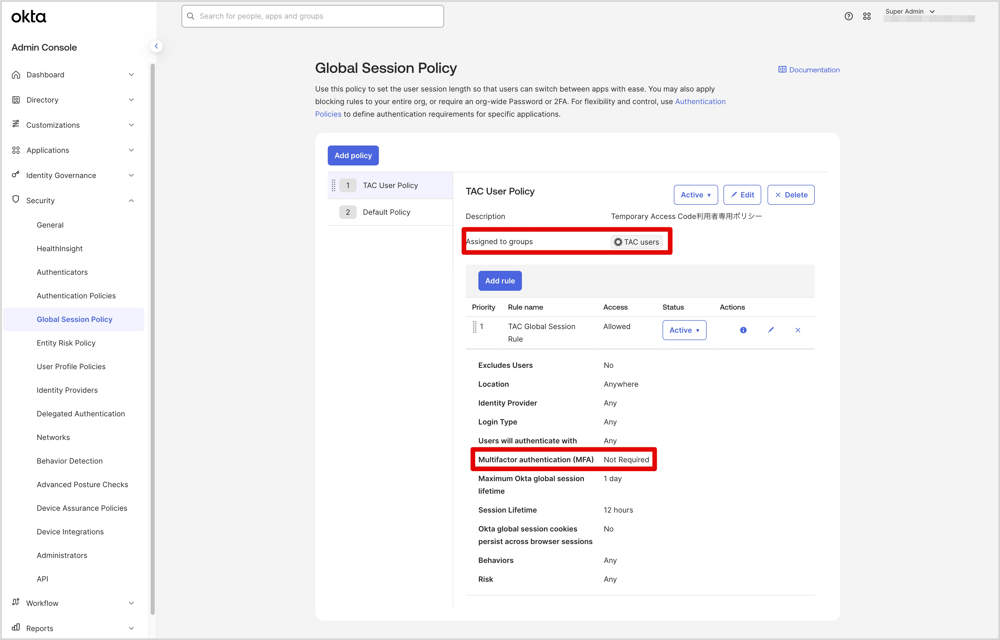Click the Security shield icon
Viewport: 1000px width, 640px height.
[16, 200]
